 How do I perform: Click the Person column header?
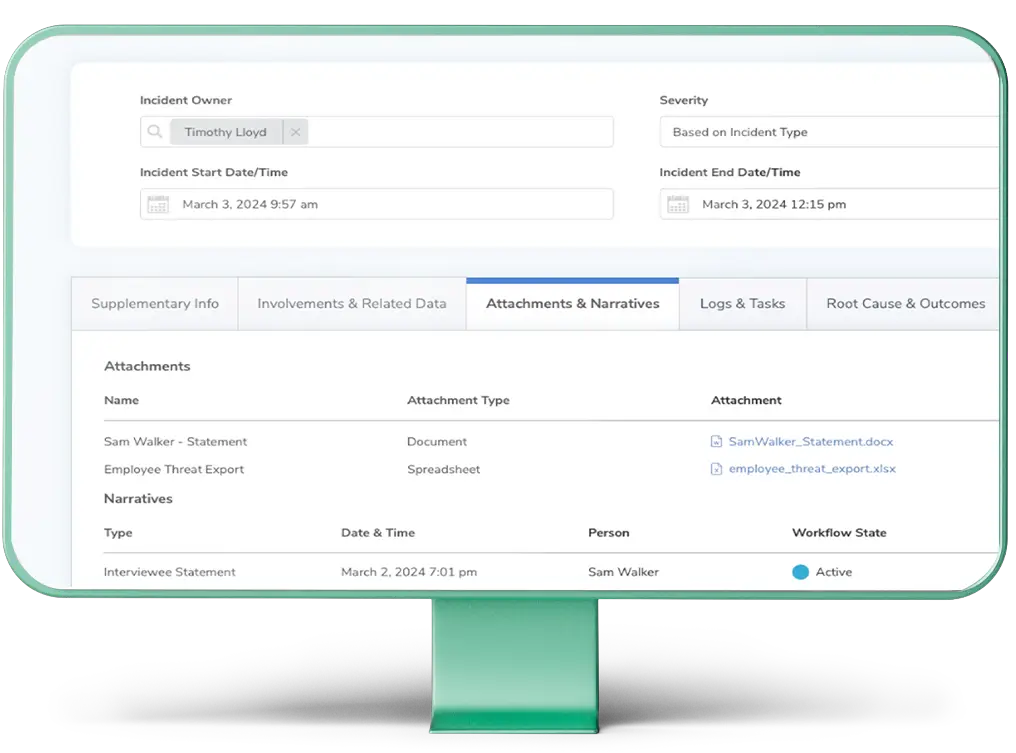[x=608, y=533]
